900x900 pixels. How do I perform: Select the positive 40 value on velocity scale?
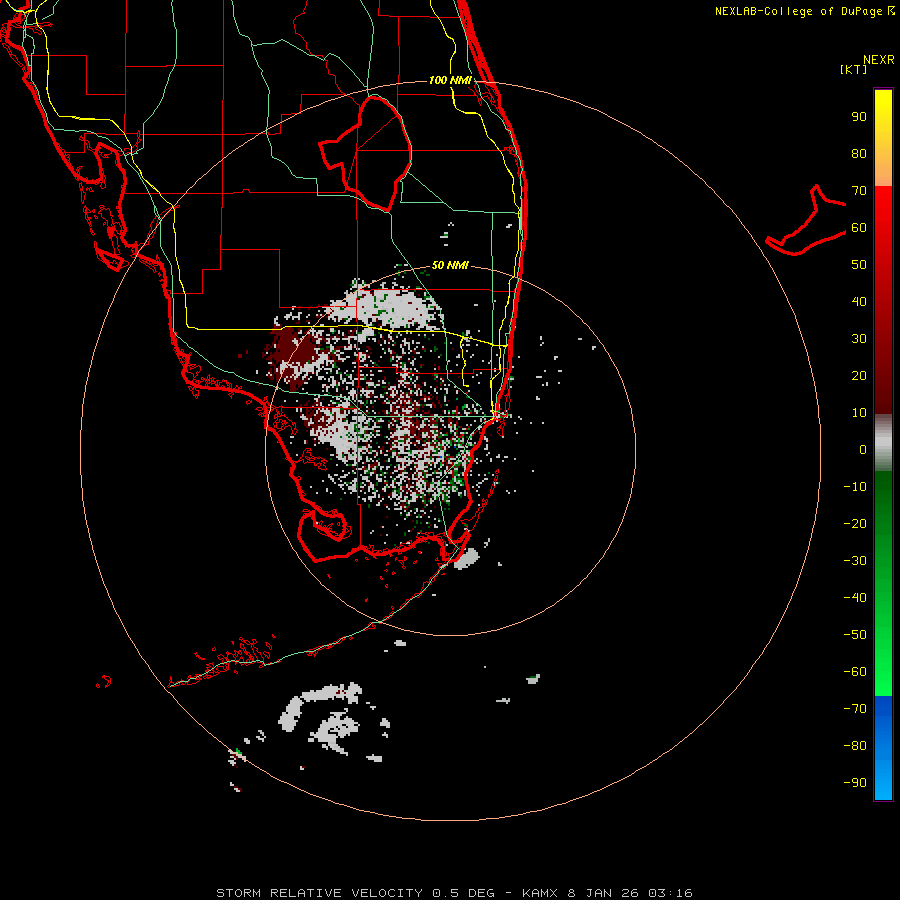click(859, 302)
